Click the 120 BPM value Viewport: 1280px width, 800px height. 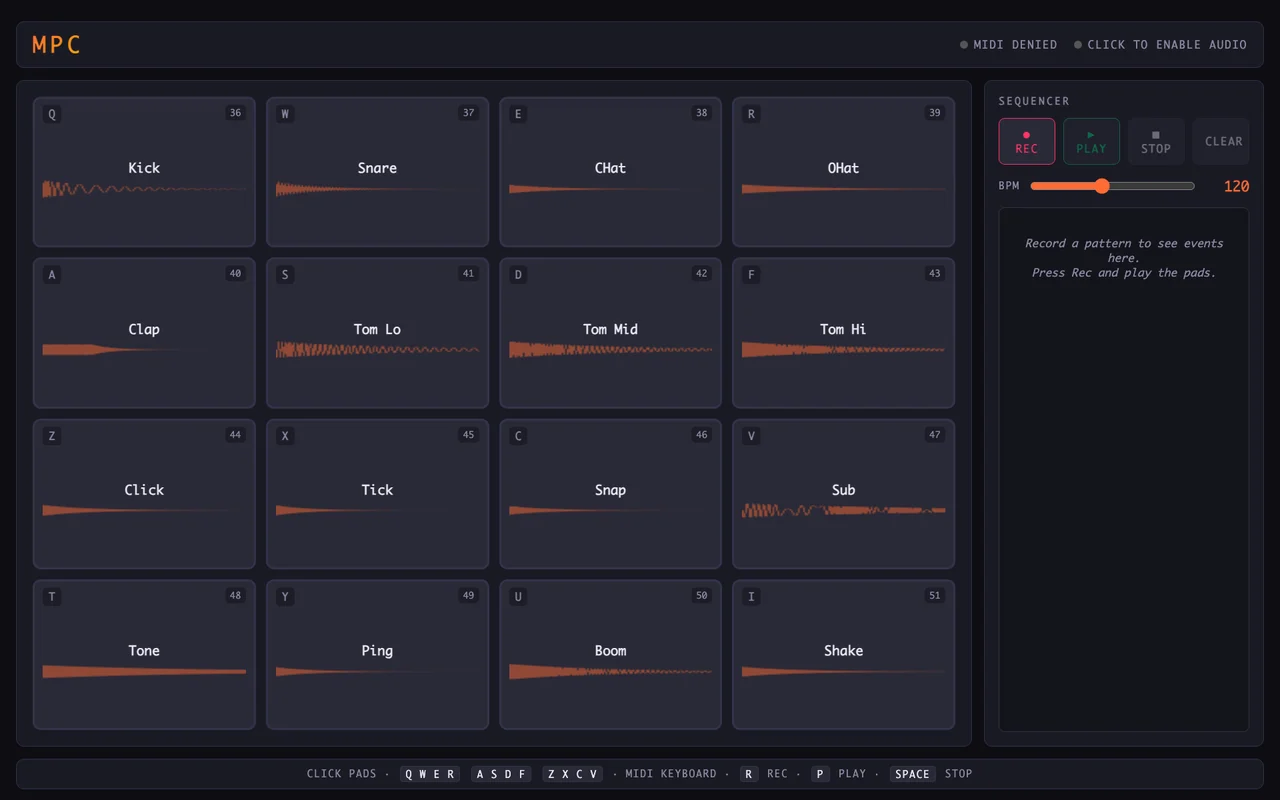click(1236, 186)
